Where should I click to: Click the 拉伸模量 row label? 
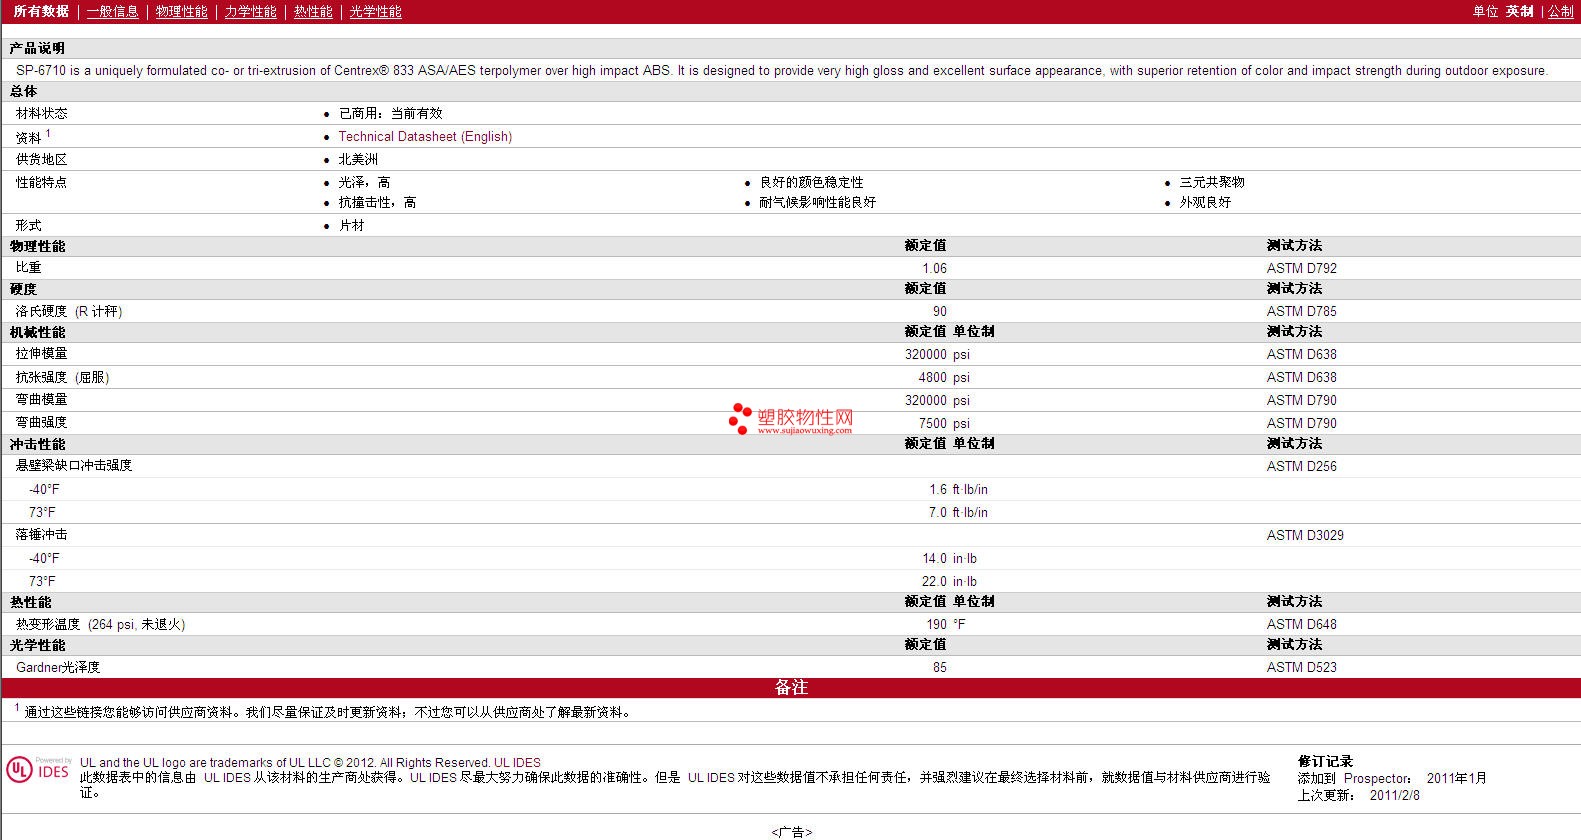[42, 355]
